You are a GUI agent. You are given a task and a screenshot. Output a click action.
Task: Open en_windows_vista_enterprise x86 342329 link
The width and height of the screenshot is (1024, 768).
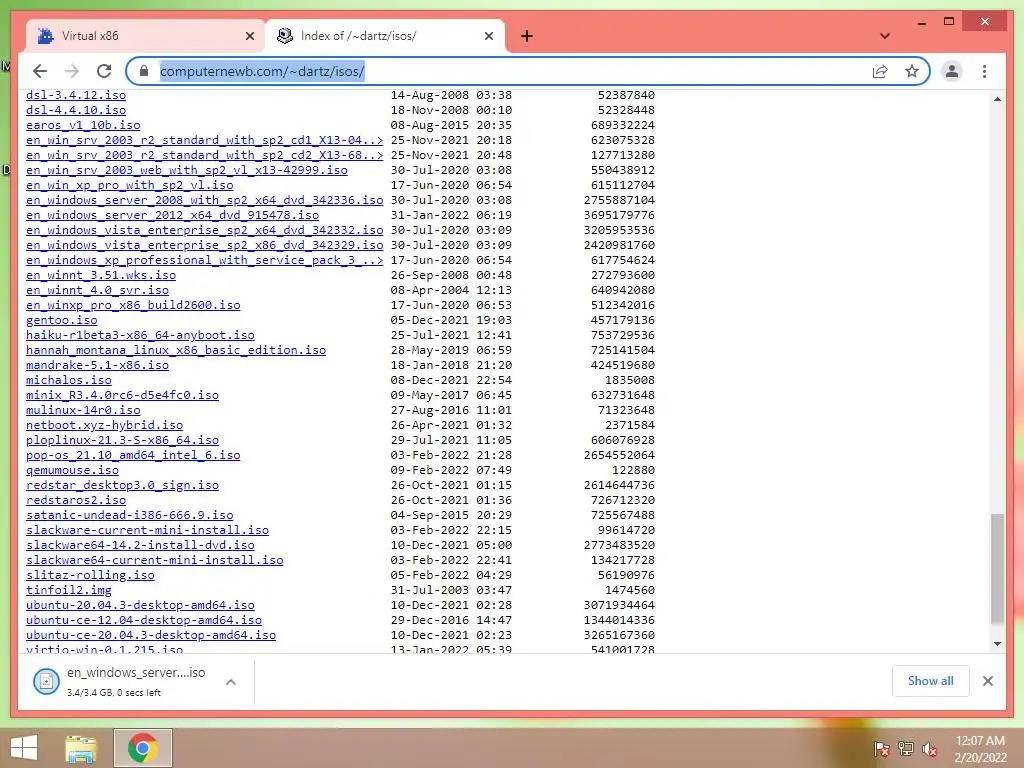click(x=204, y=246)
